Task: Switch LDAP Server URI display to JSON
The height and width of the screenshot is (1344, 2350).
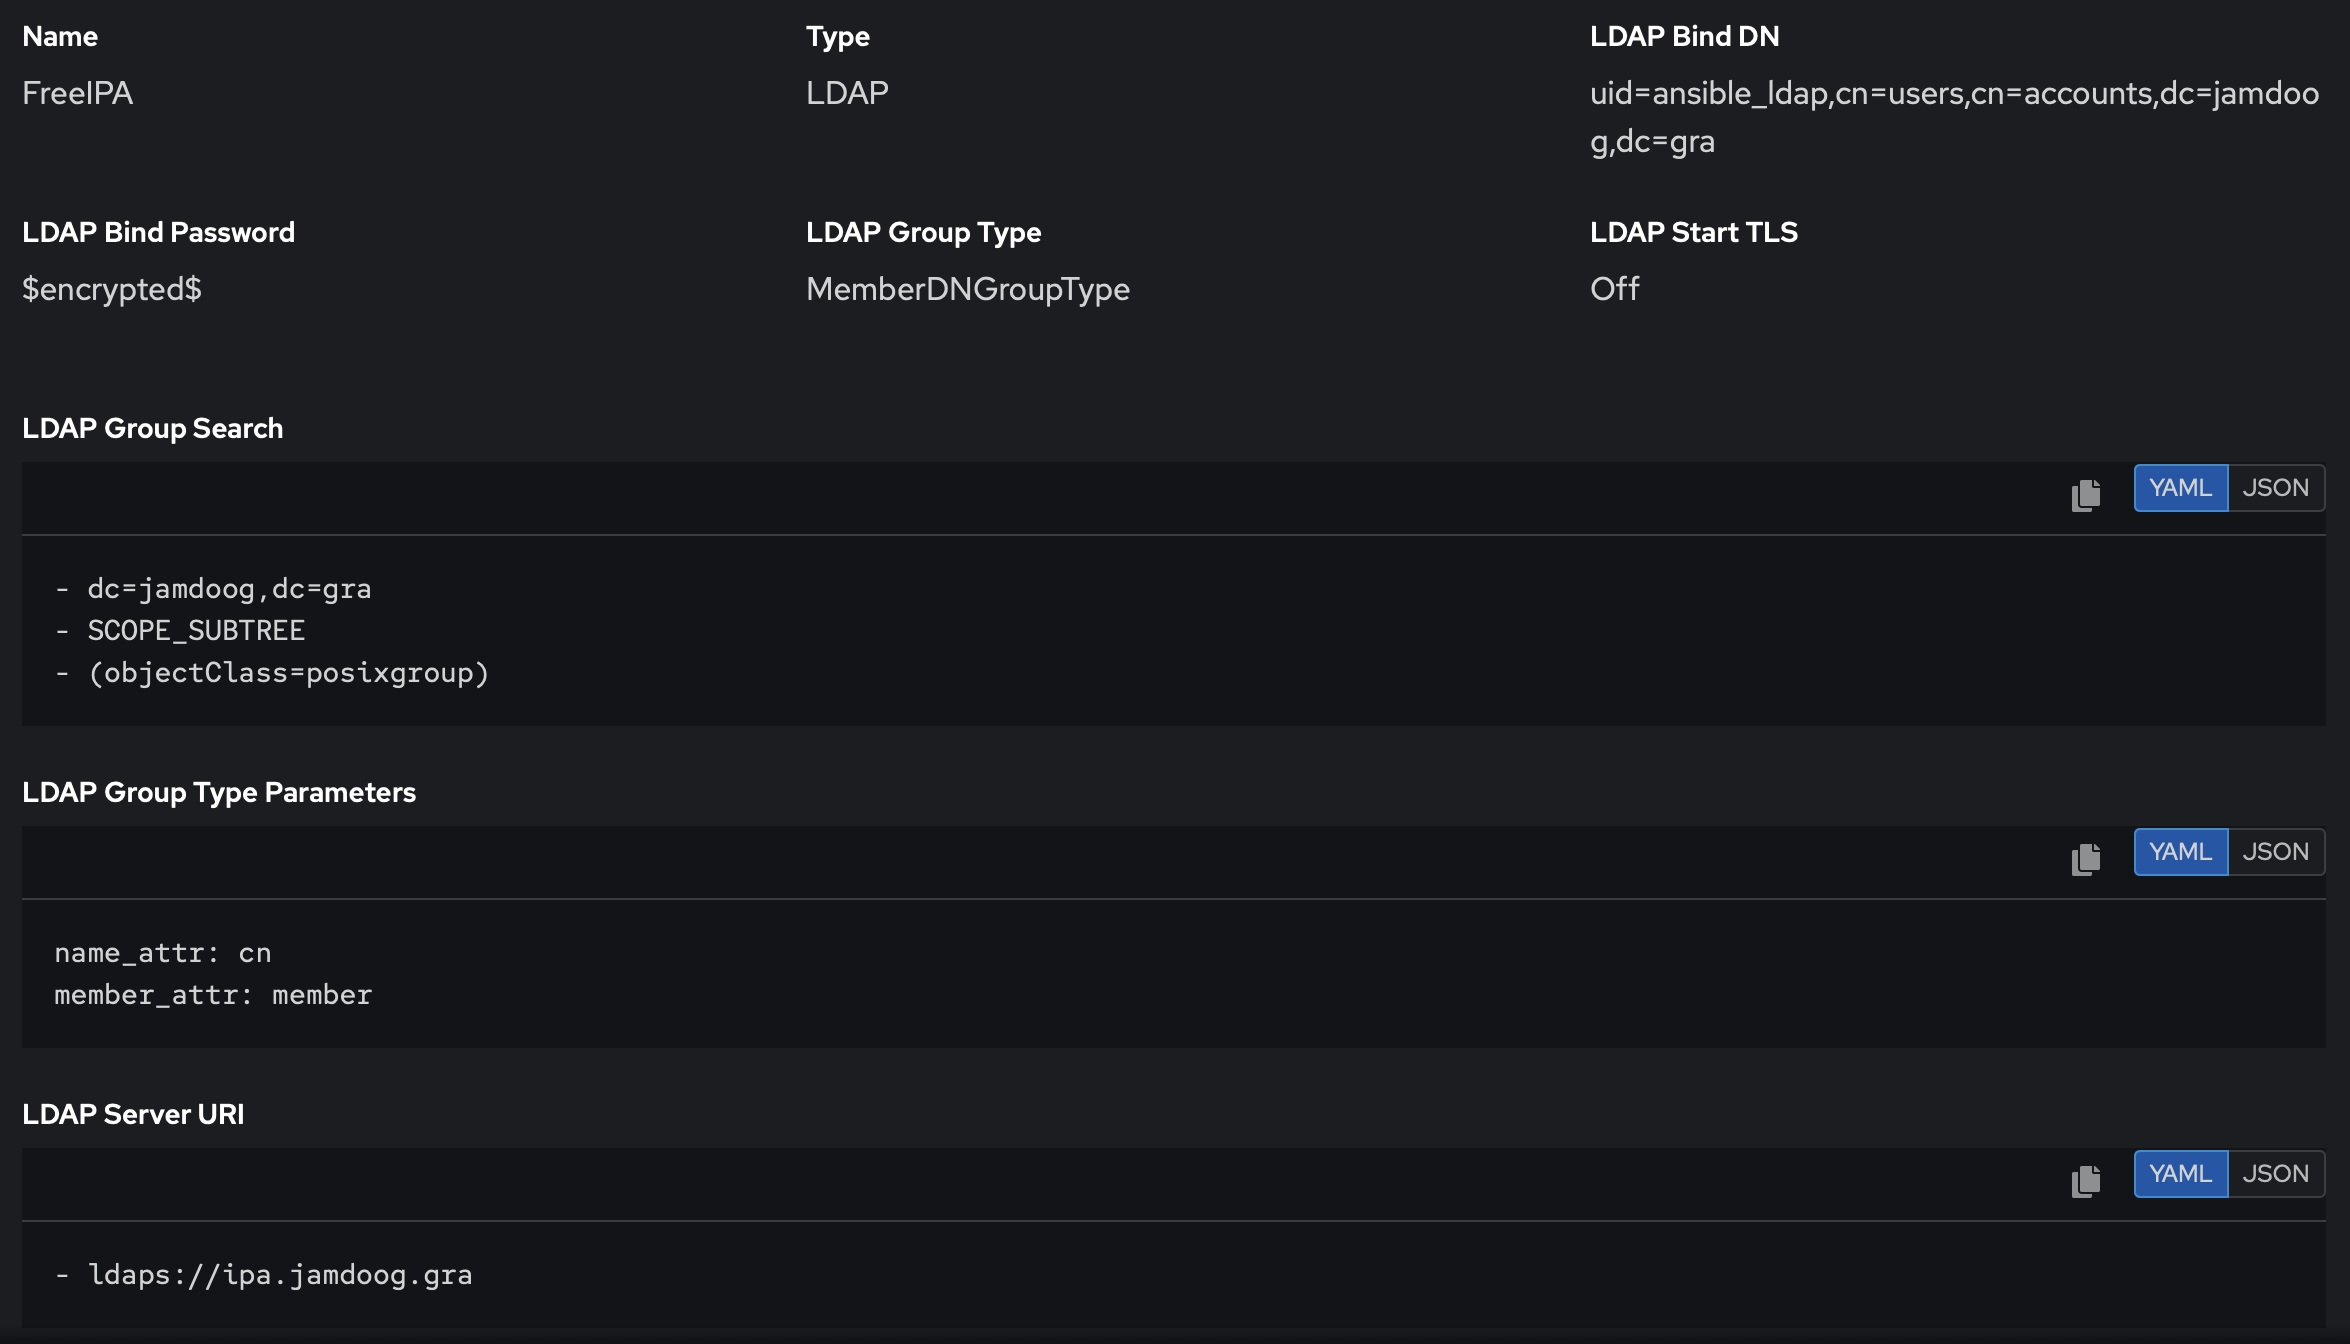Action: point(2276,1173)
